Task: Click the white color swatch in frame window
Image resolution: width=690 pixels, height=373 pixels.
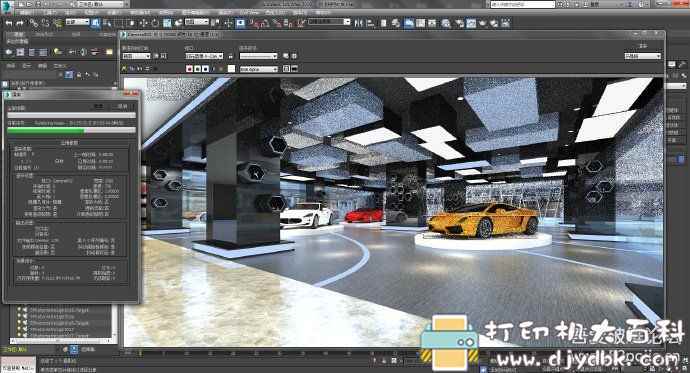Action: click(x=231, y=69)
